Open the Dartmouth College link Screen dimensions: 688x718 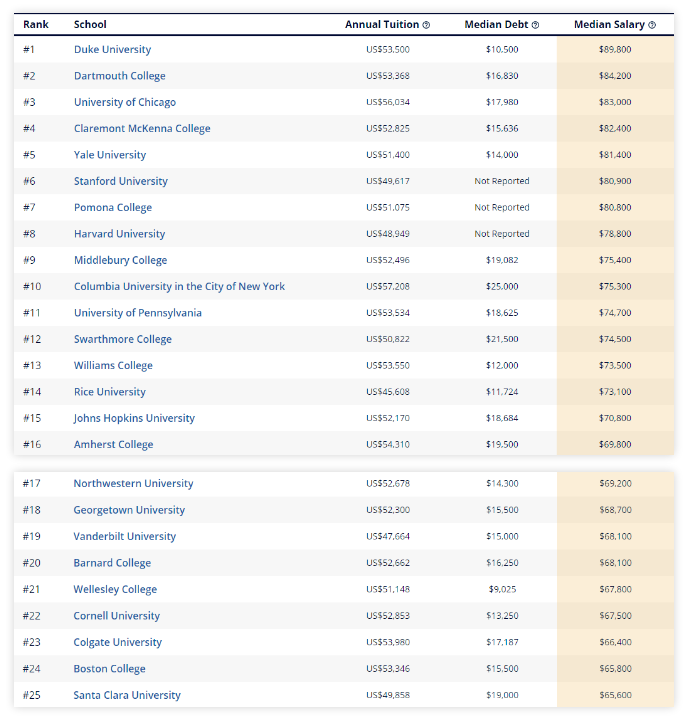120,76
